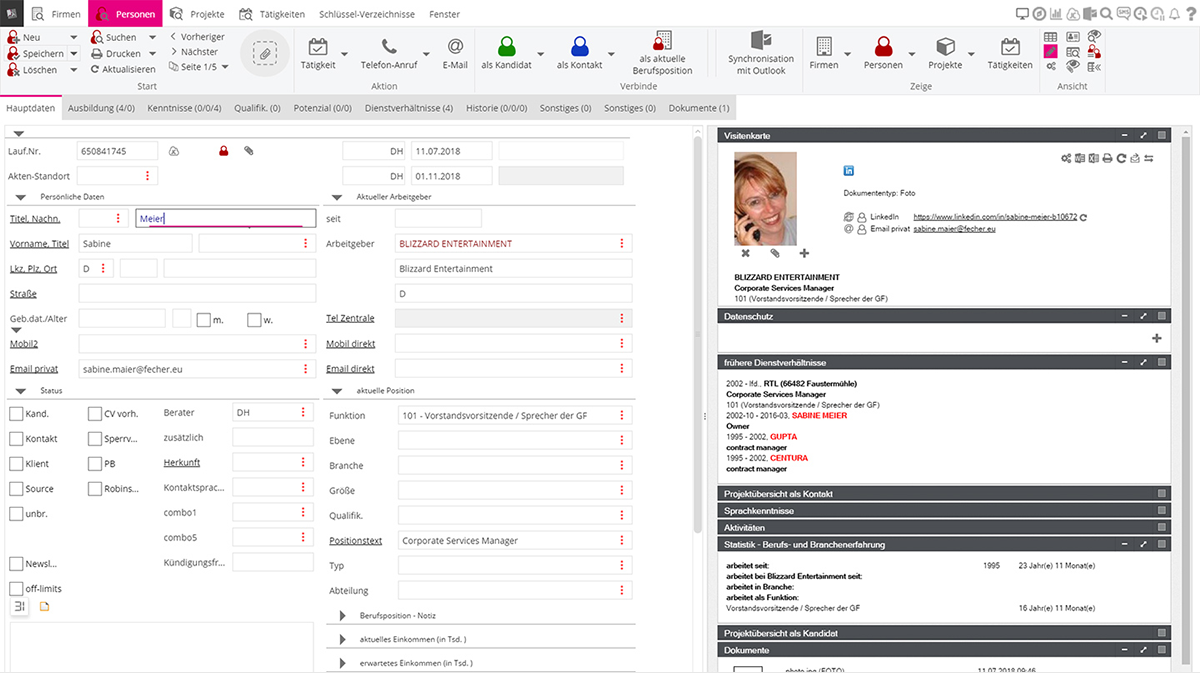Viewport: 1200px width, 675px height.
Task: Click the magnifier search icon in top bar
Action: [x=1106, y=14]
